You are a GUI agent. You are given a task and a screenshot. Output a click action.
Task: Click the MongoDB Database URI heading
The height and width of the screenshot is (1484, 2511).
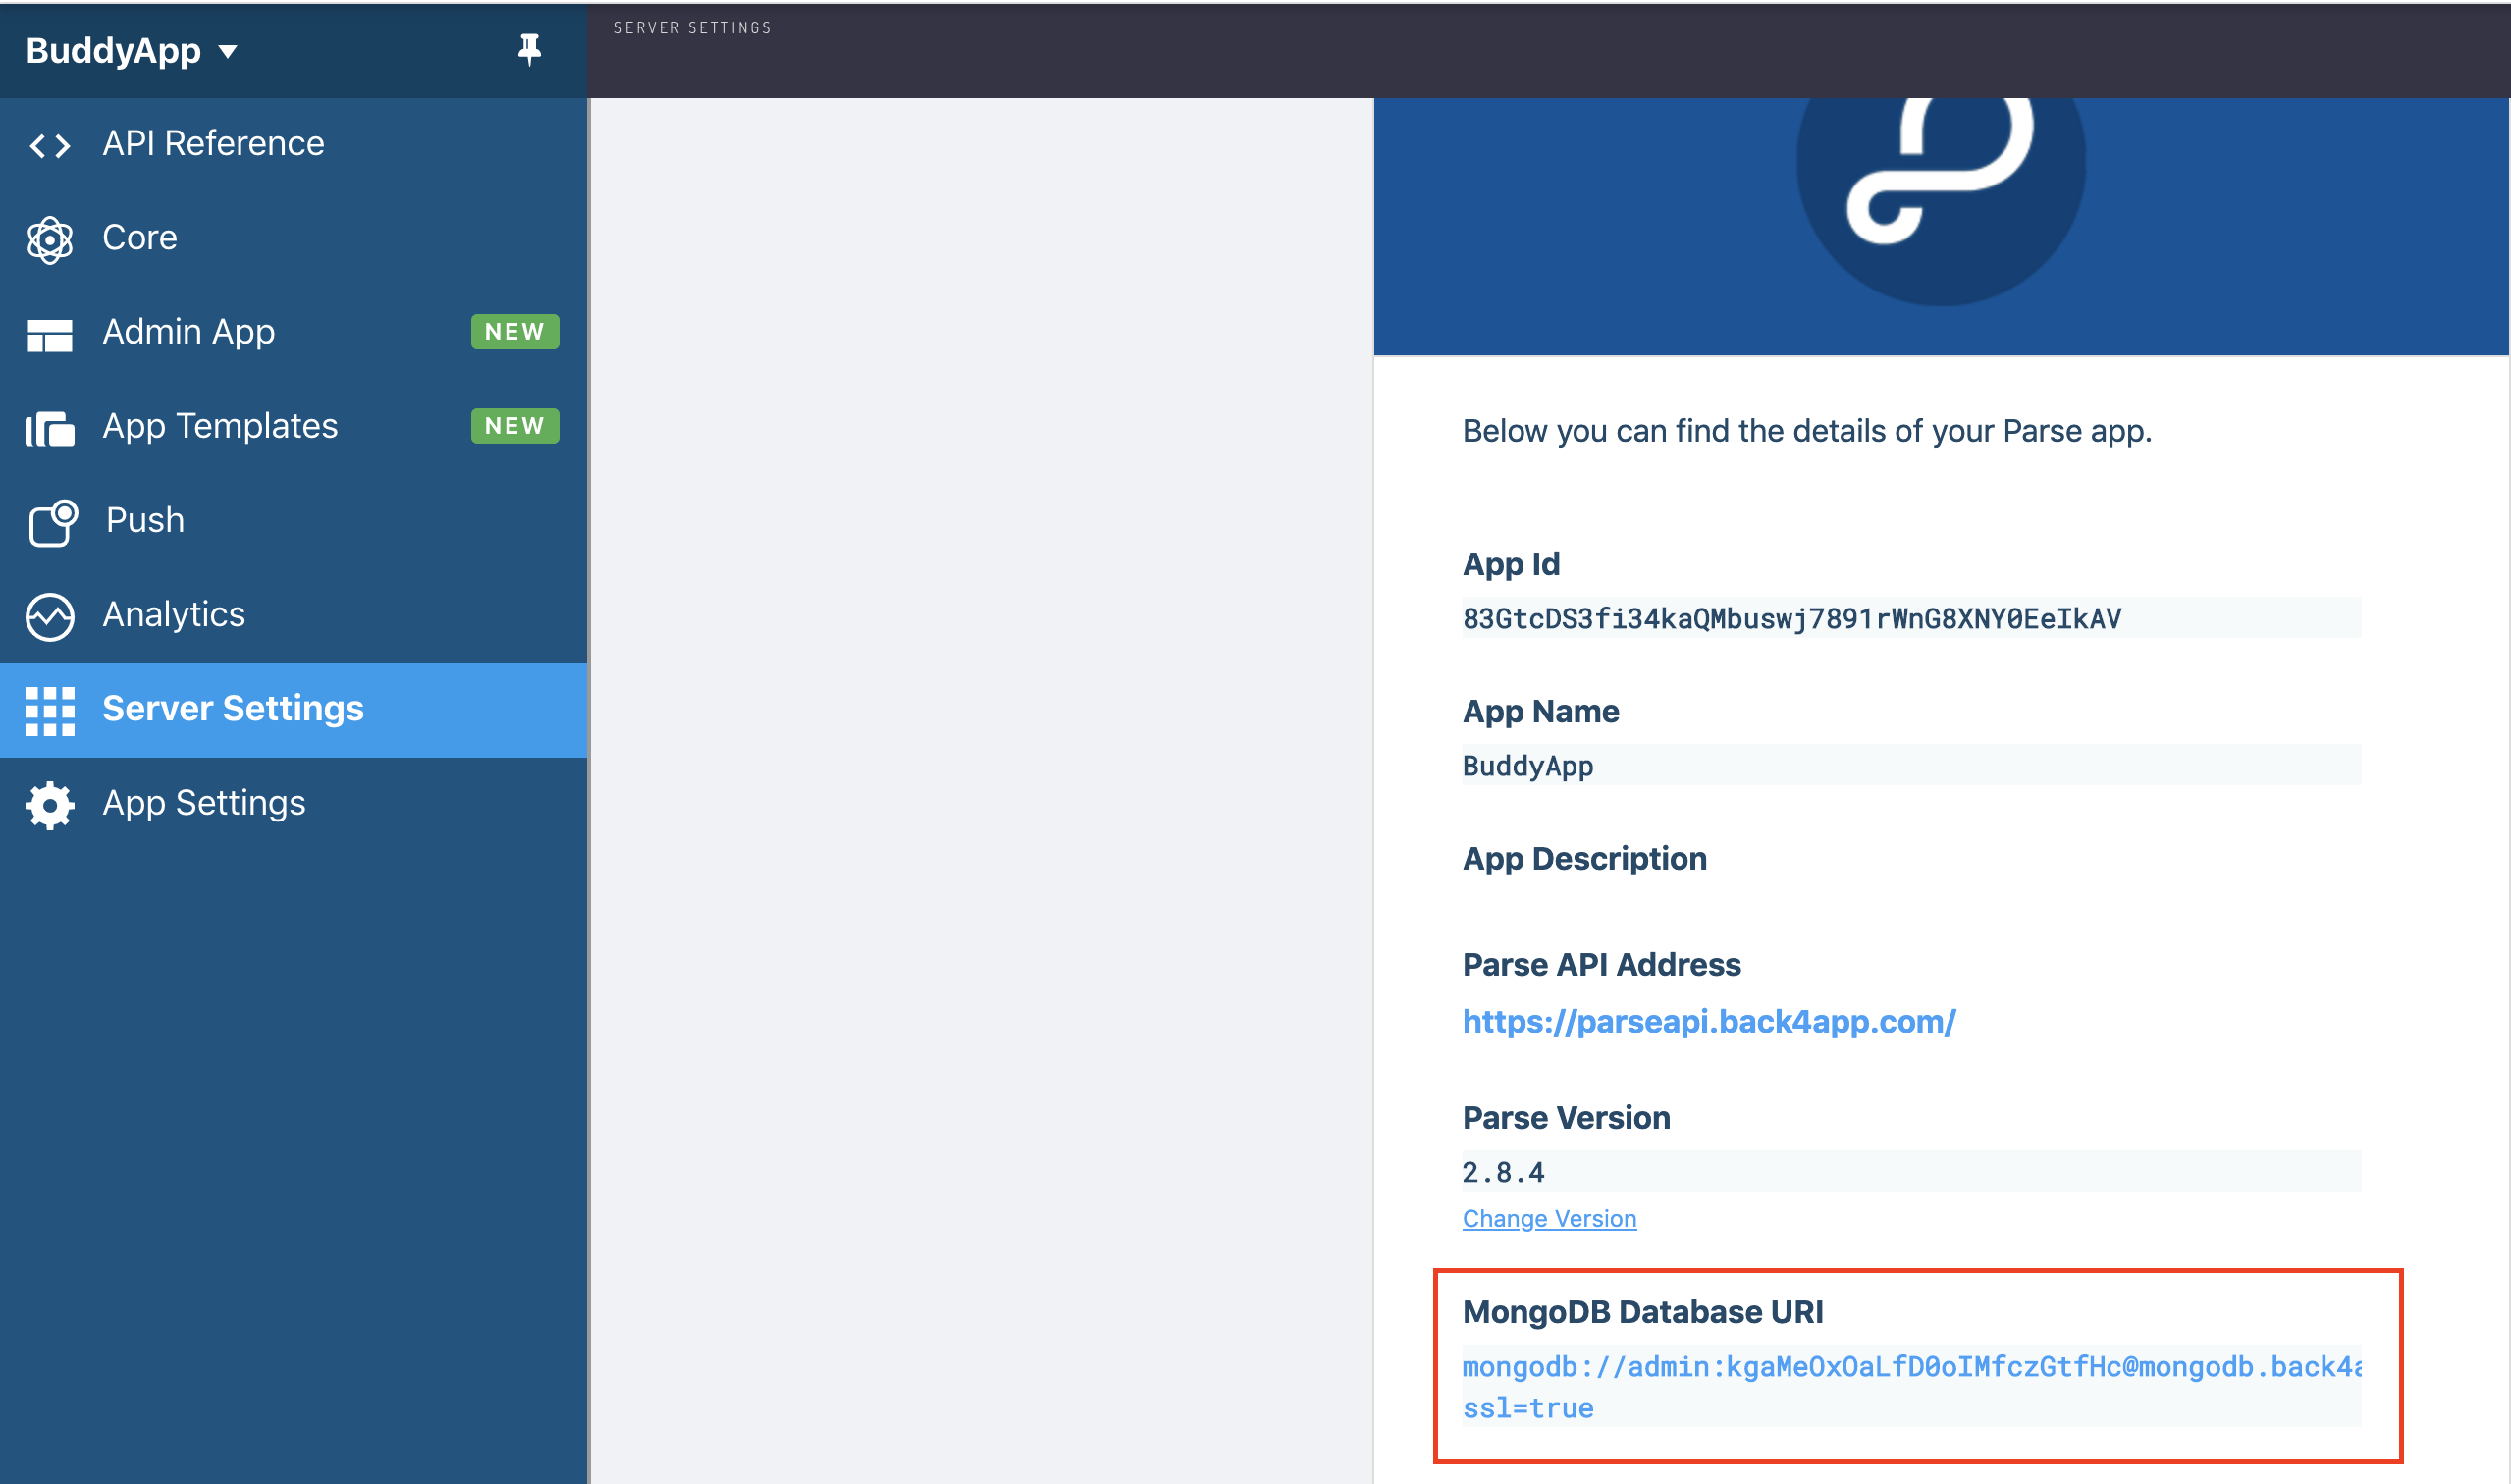click(x=1643, y=1312)
